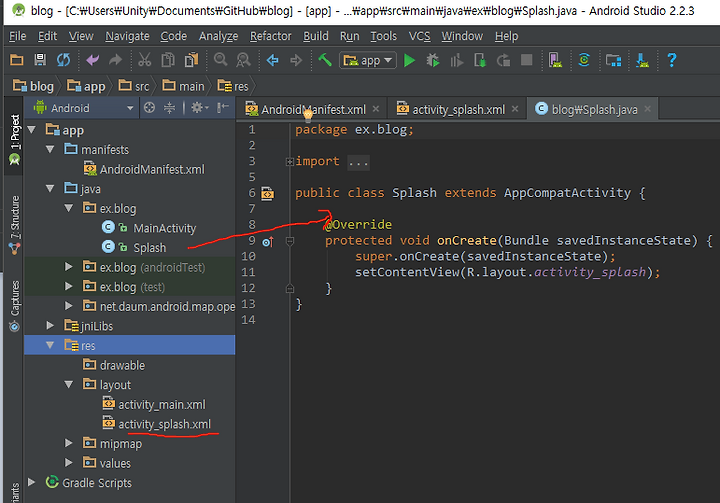720x503 pixels.
Task: Open the AVD Manager icon
Action: click(x=555, y=60)
